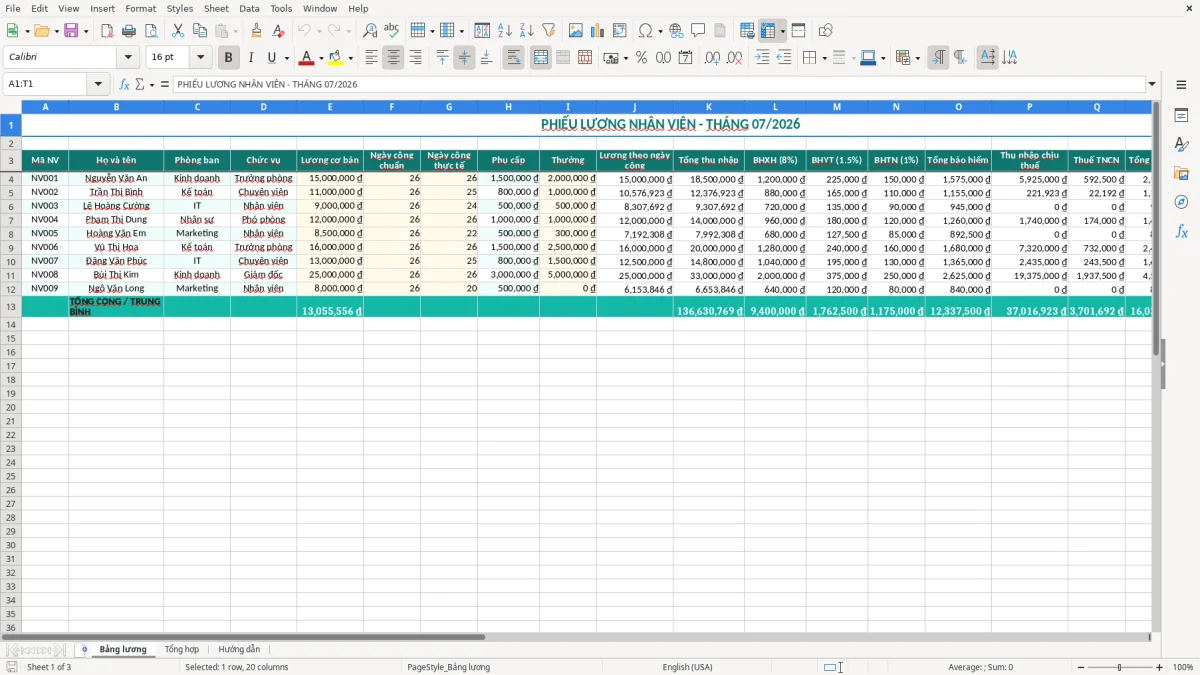Open the sidebar settings menu
Screen dimensions: 1200x675
pyautogui.click(x=1182, y=84)
